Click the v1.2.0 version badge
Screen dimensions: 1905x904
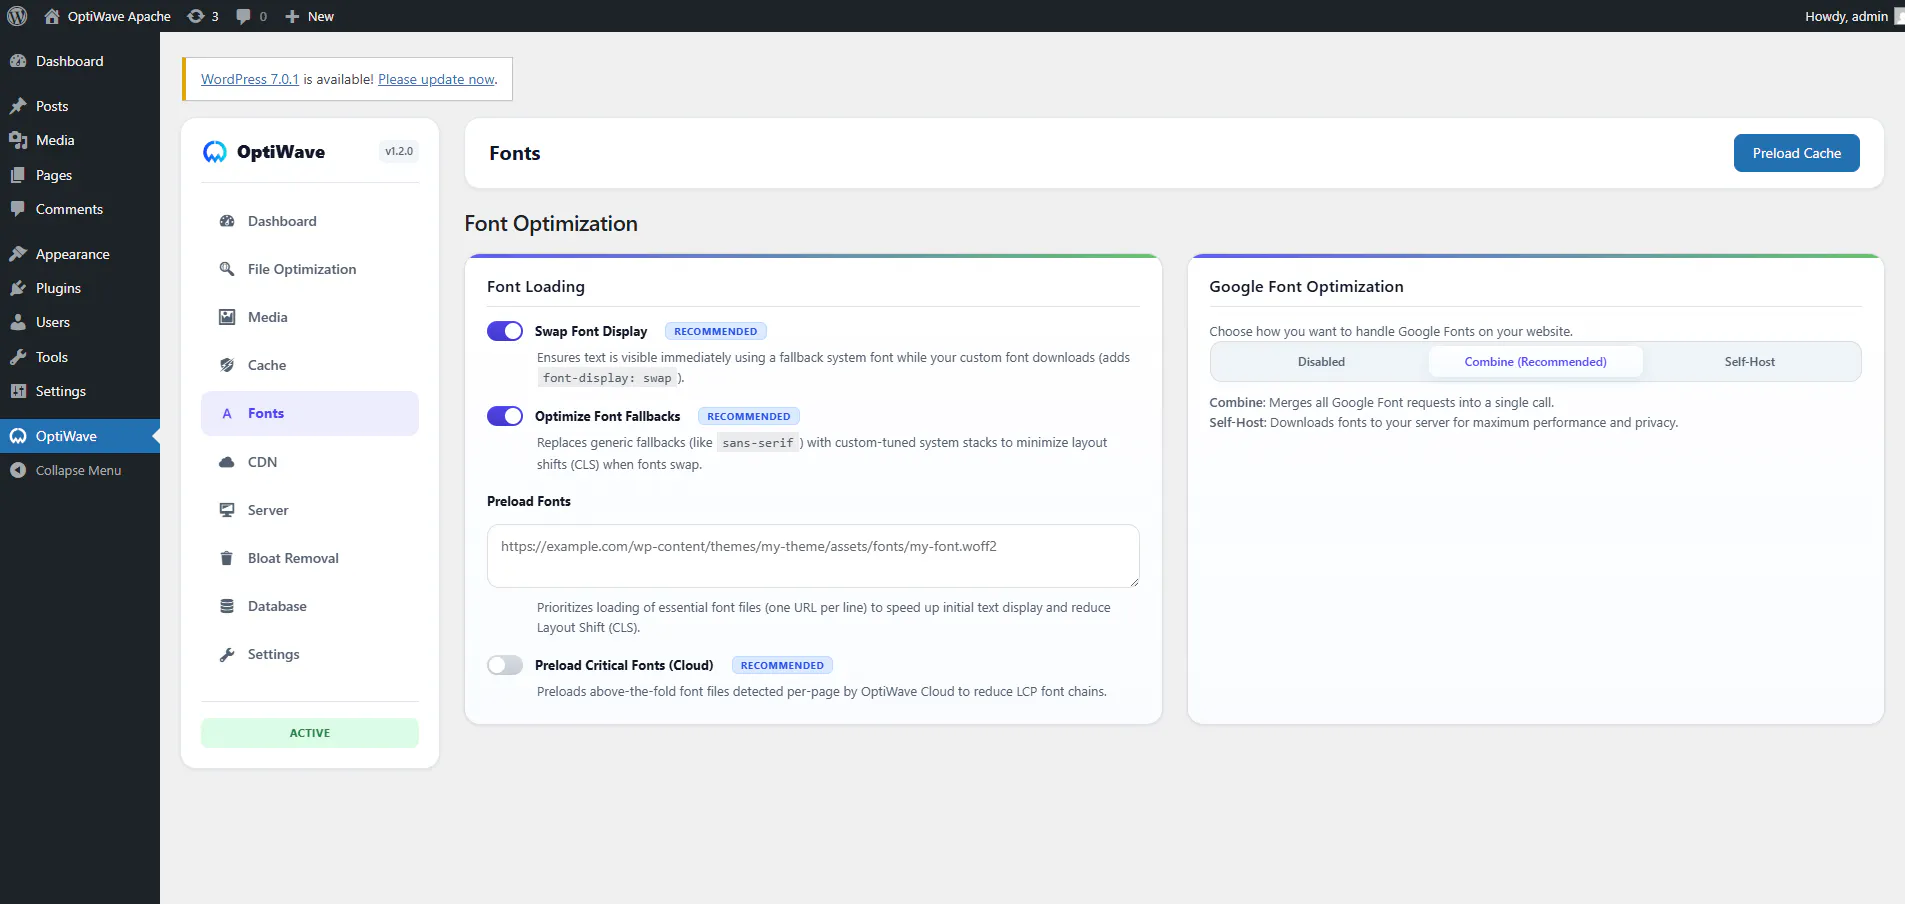pyautogui.click(x=399, y=152)
